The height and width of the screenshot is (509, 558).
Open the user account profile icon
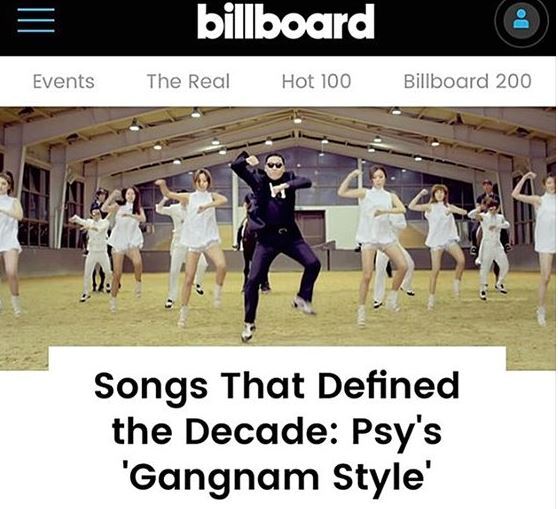[521, 21]
